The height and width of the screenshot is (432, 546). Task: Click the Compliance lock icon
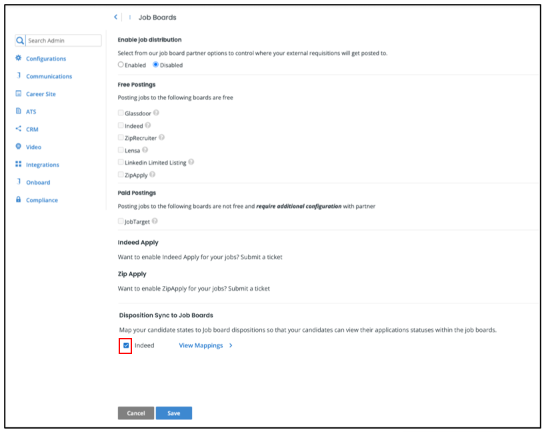point(18,199)
